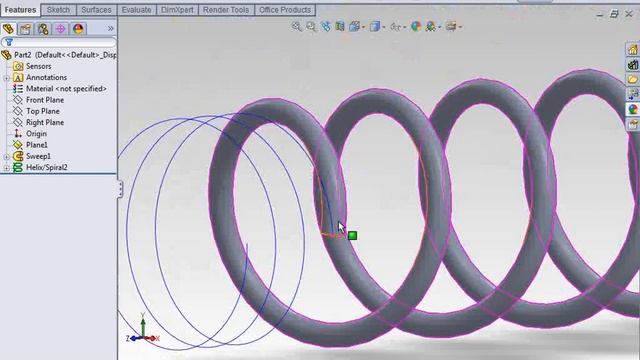Click the View Orientation icon
Image resolution: width=640 pixels, height=360 pixels.
coord(354,27)
